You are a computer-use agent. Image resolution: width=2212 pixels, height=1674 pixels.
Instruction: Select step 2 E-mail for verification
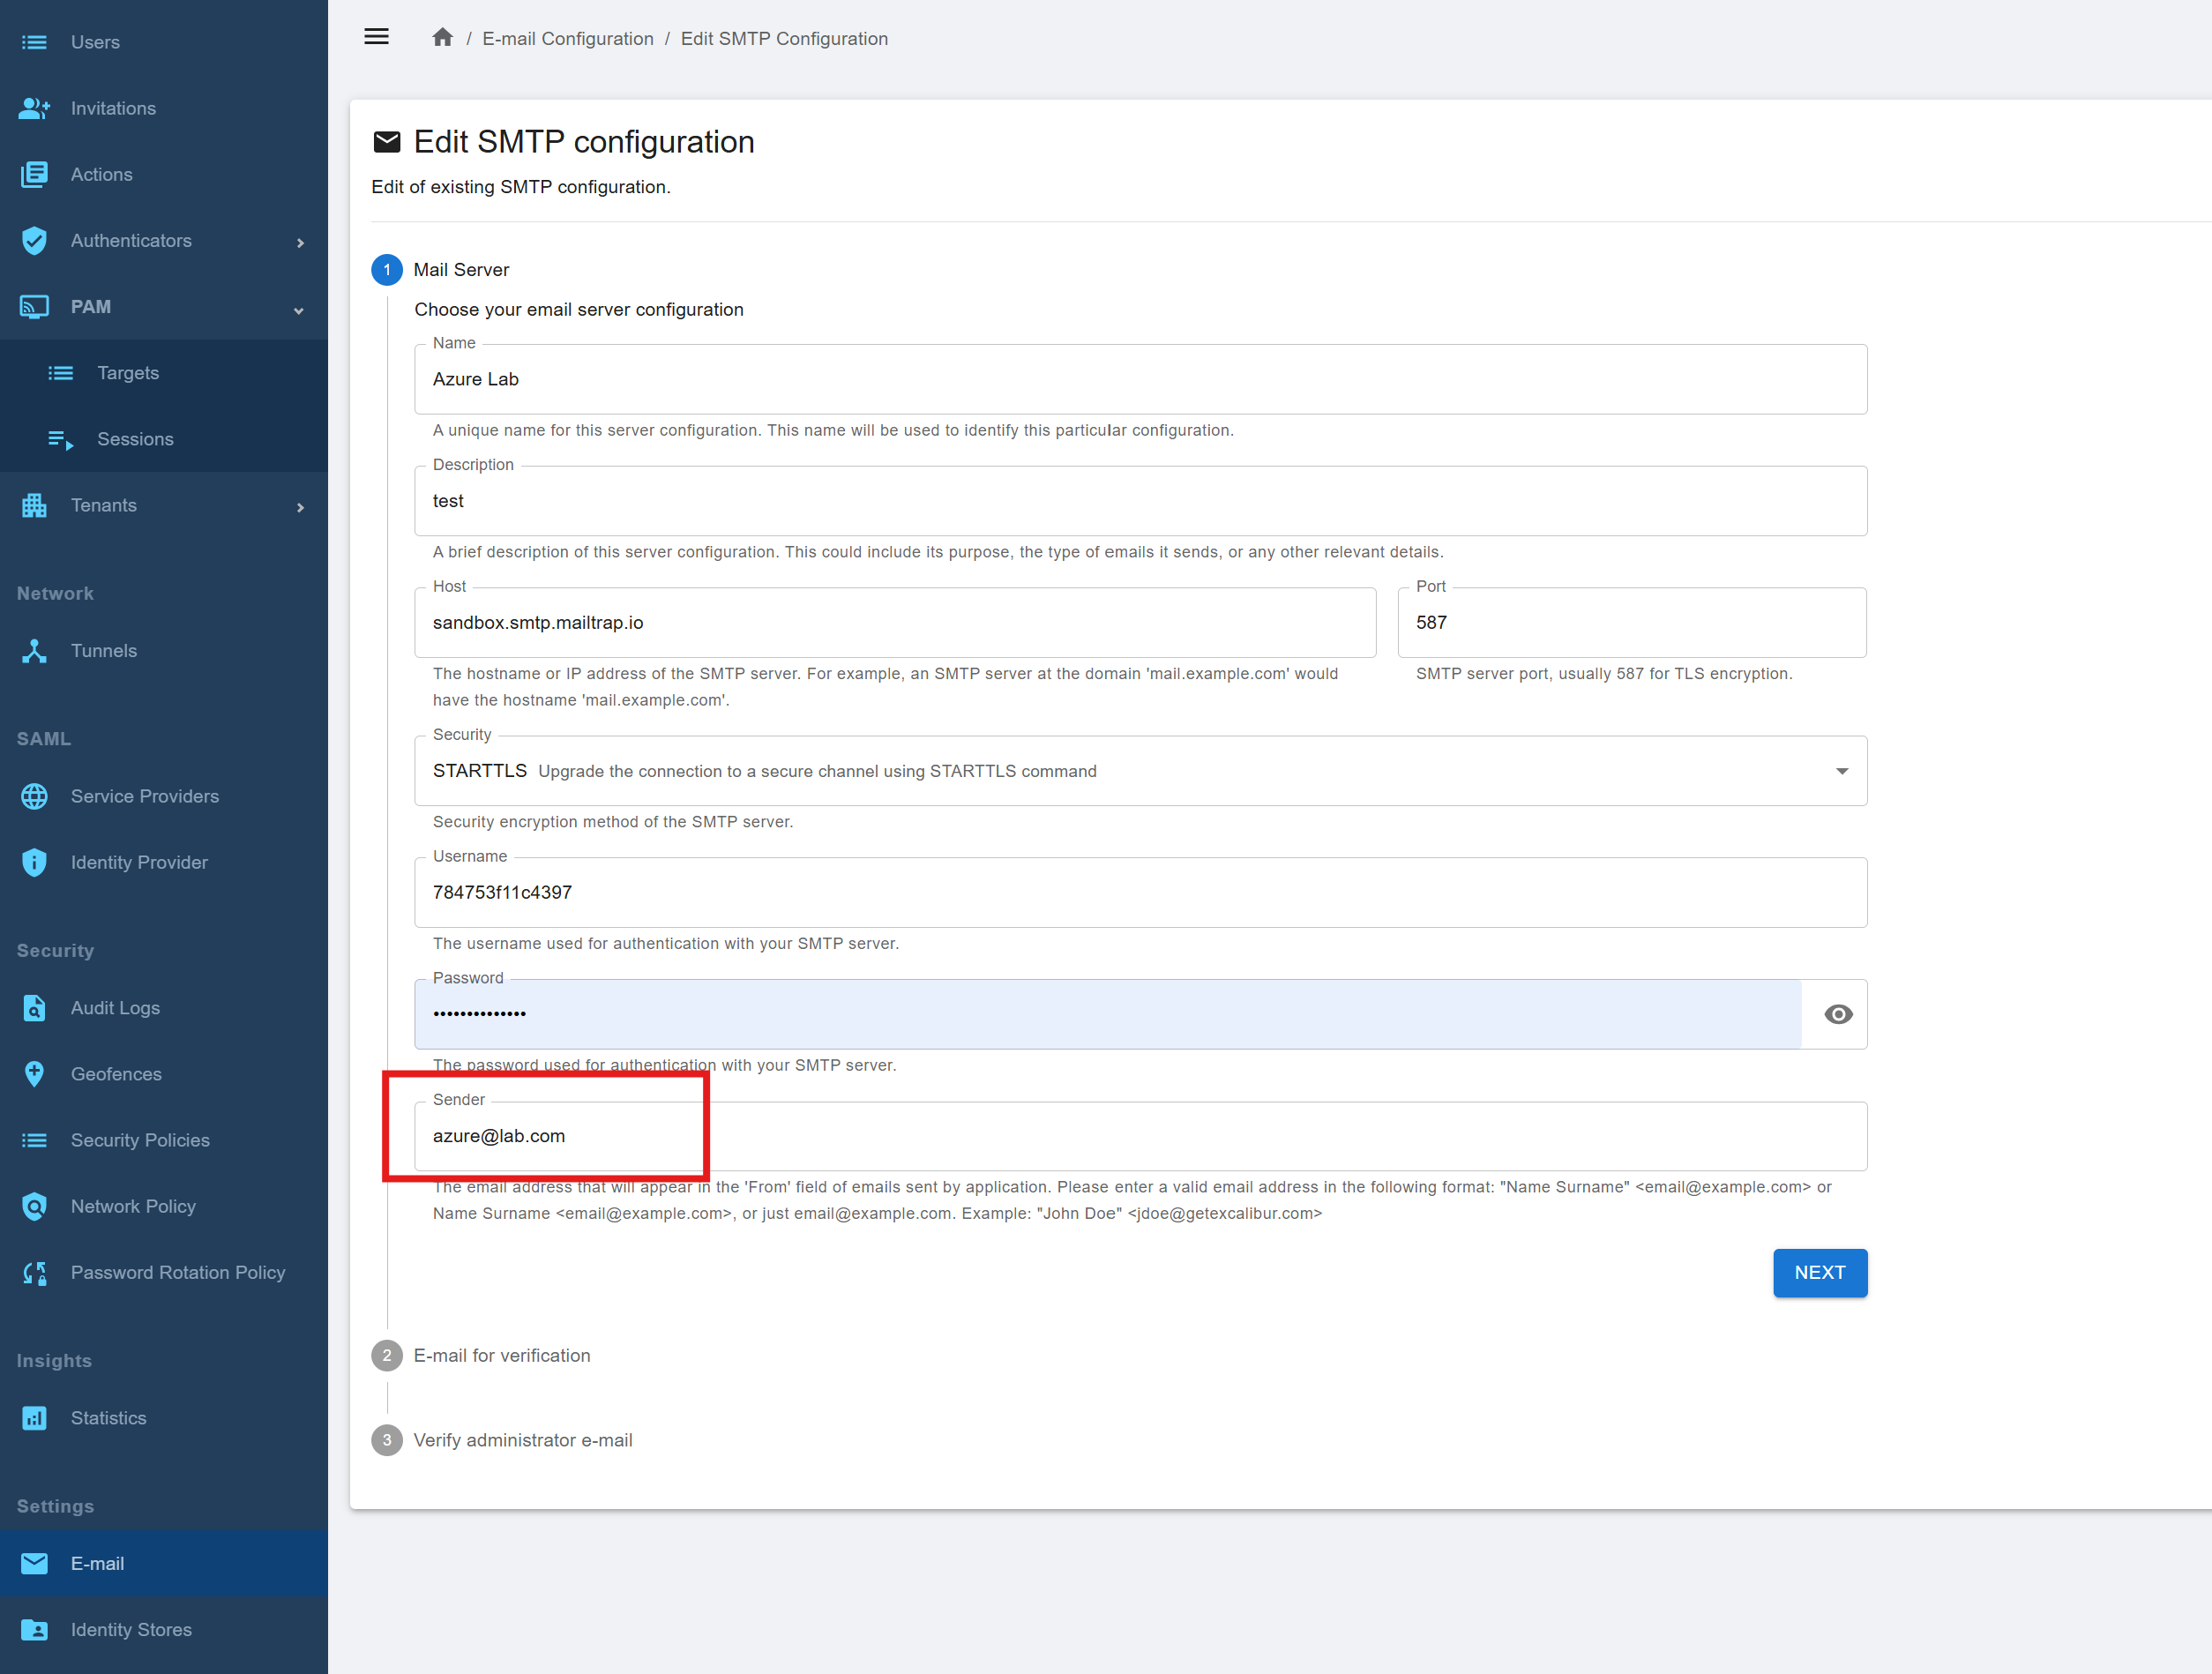point(501,1355)
